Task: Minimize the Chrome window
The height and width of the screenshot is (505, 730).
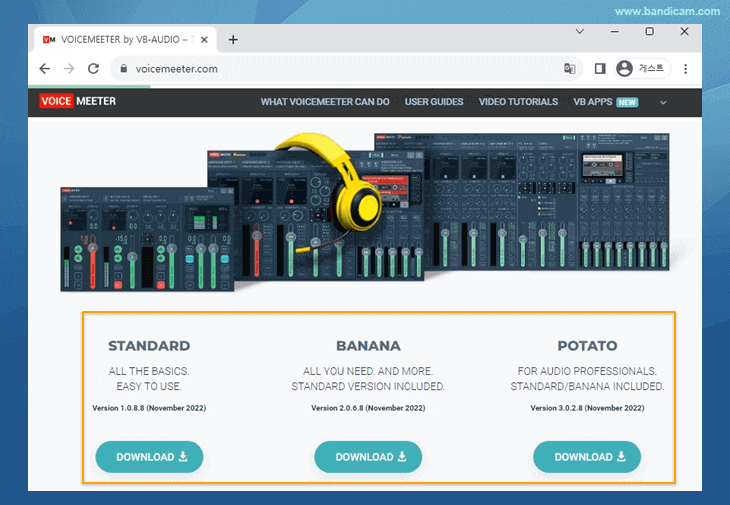Action: click(615, 32)
